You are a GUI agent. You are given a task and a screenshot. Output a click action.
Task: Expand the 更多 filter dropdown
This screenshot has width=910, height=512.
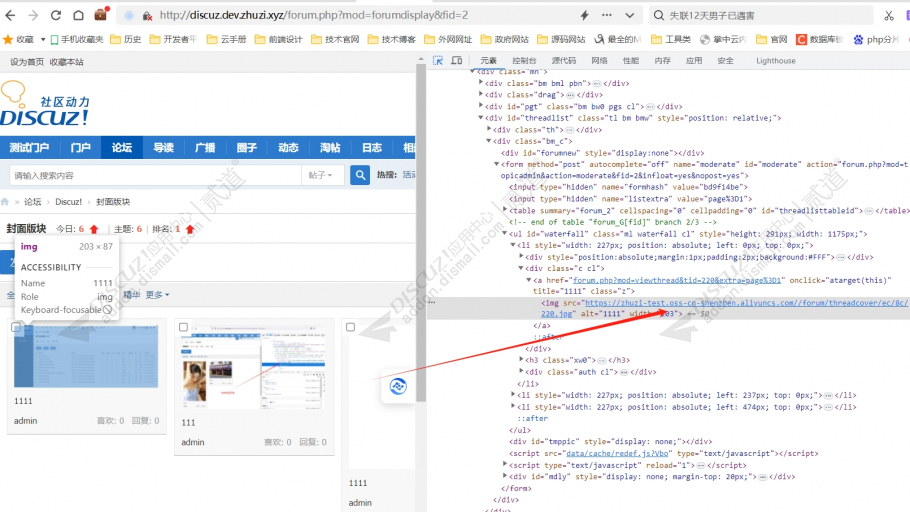point(157,295)
